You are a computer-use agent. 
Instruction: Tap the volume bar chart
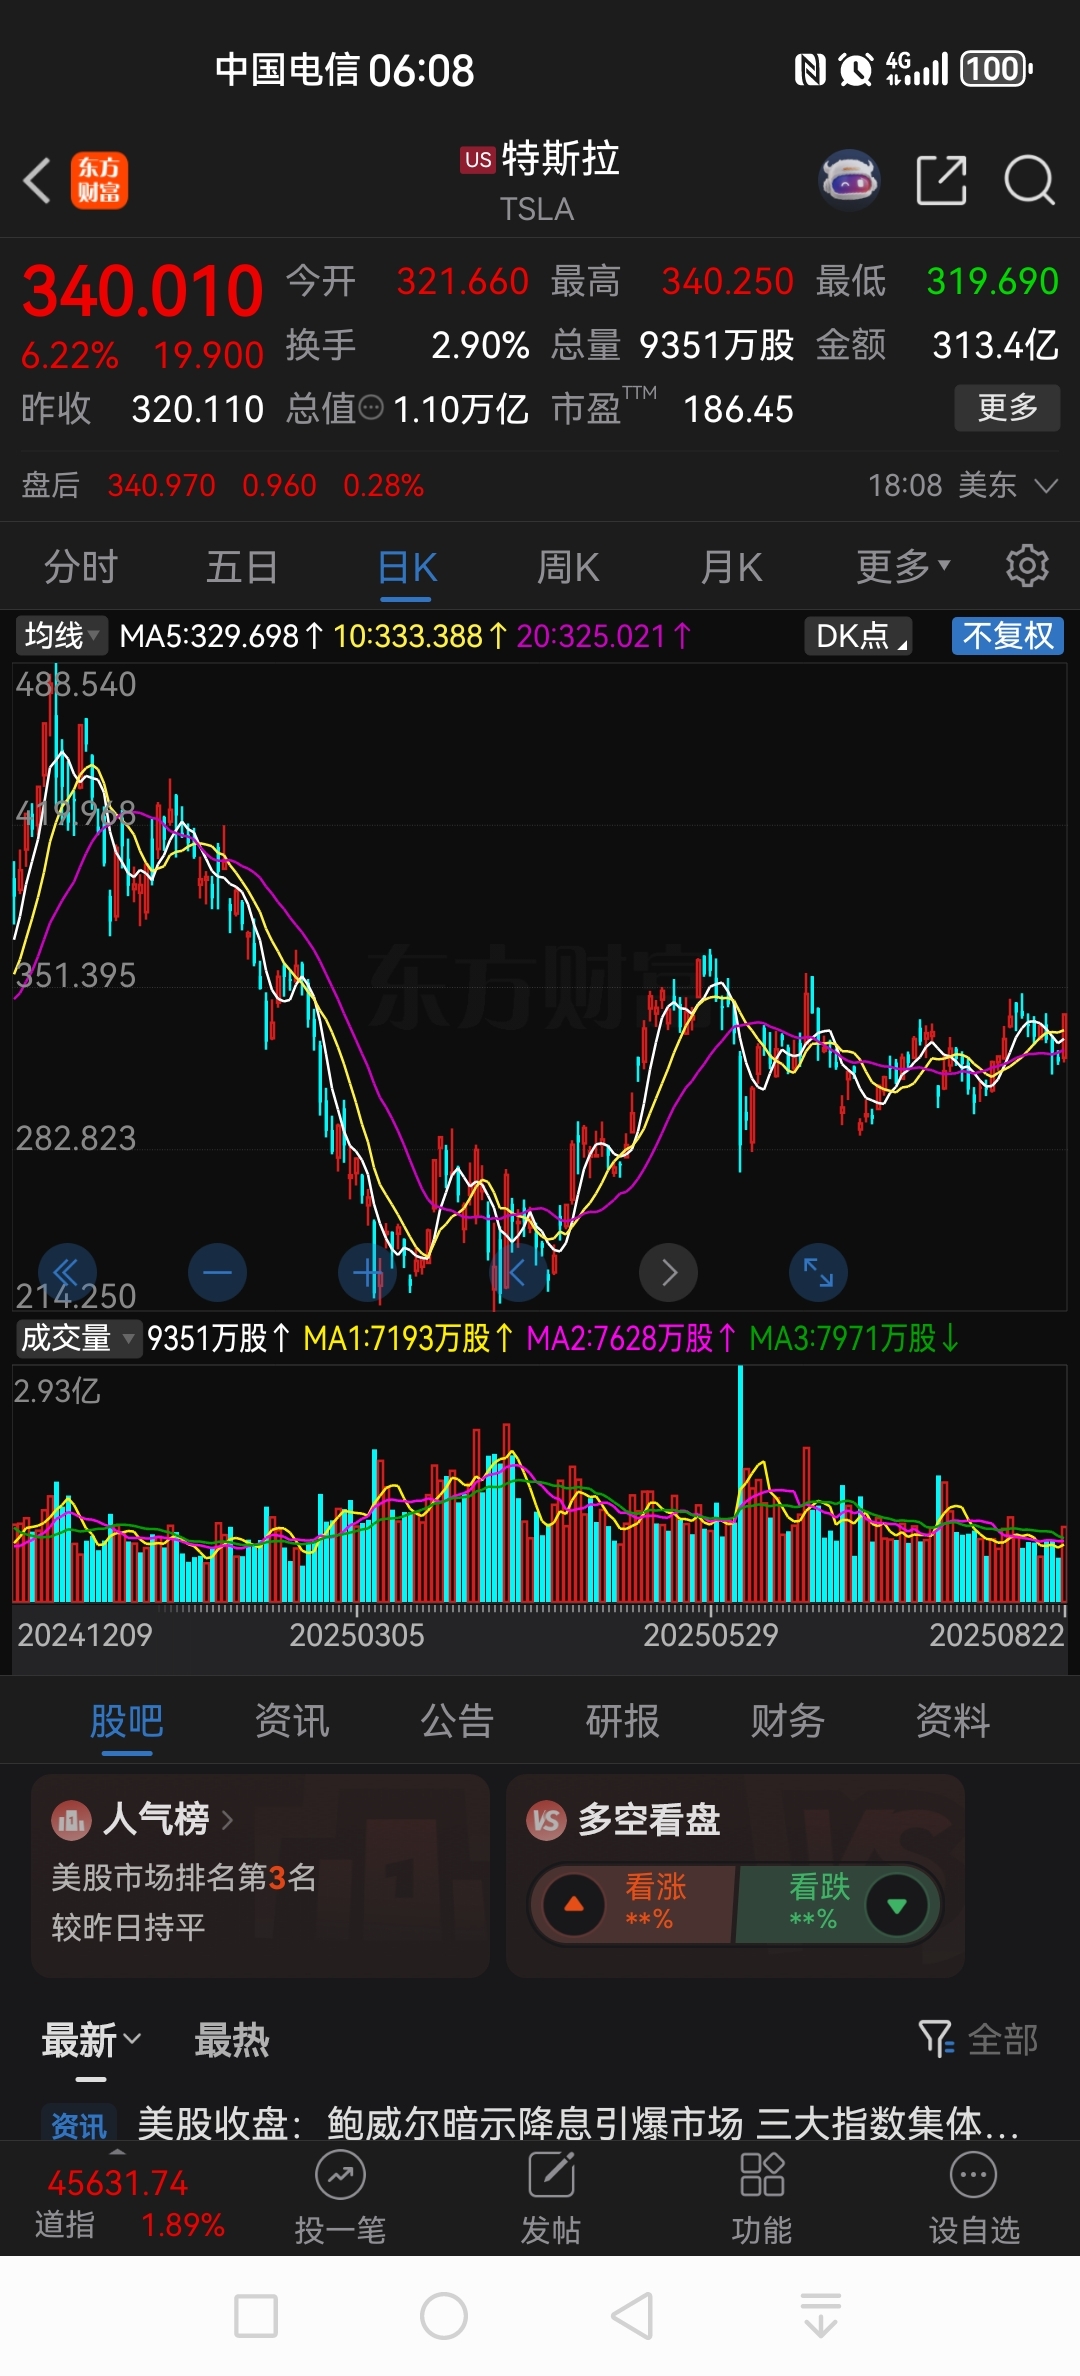point(540,1484)
